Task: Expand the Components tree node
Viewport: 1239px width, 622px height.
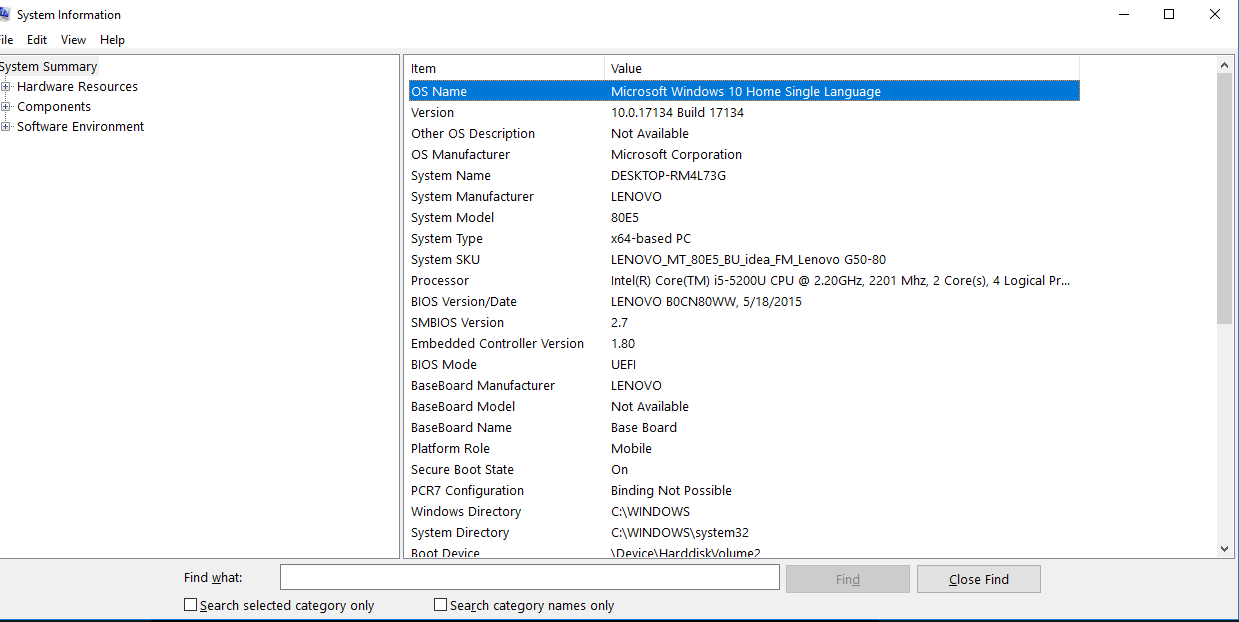Action: tap(6, 107)
